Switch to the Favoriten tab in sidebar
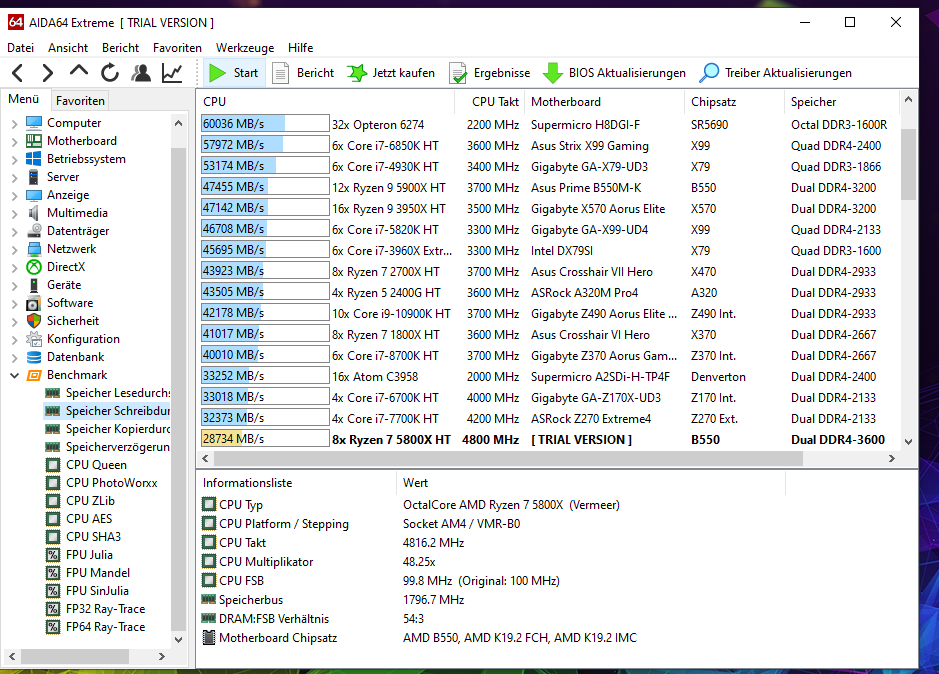939x674 pixels. tap(80, 101)
